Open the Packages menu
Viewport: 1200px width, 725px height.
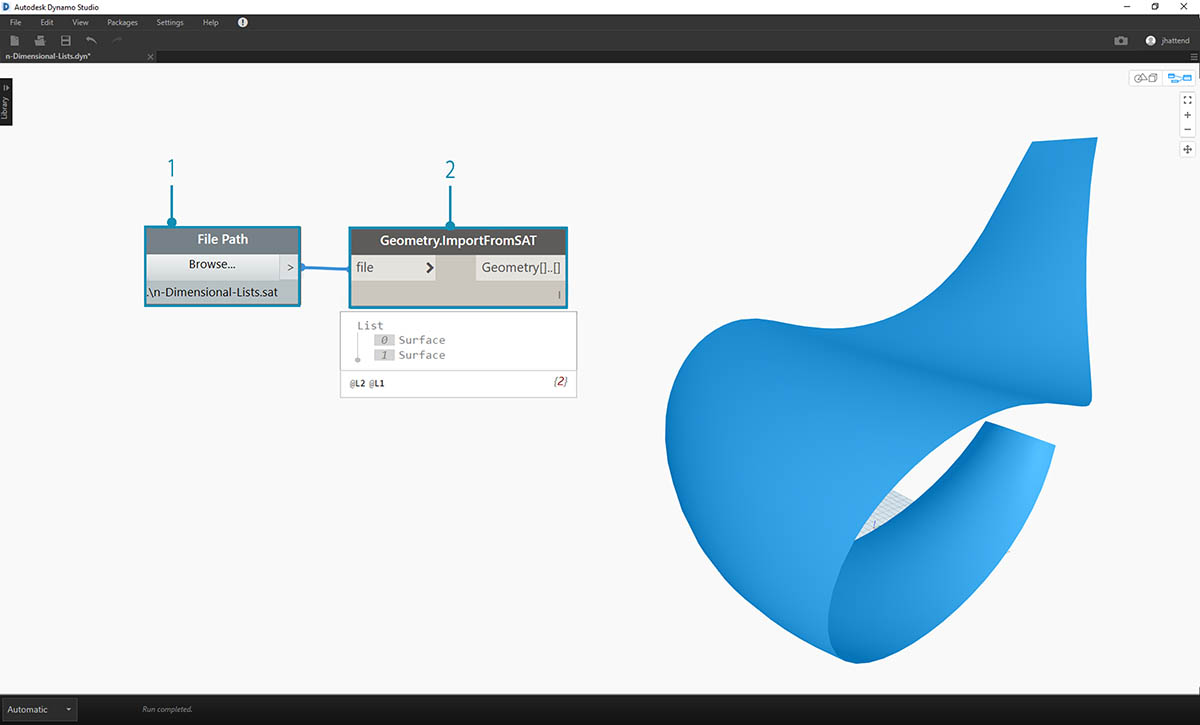[122, 22]
